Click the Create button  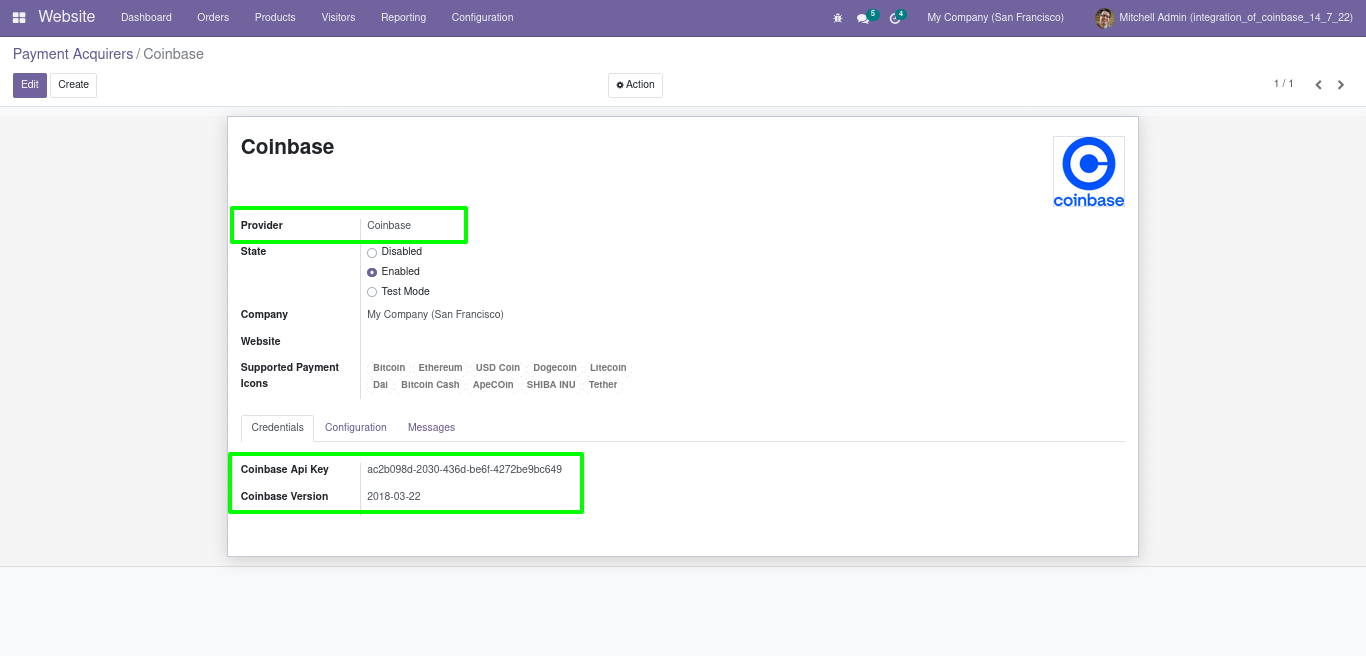click(73, 85)
